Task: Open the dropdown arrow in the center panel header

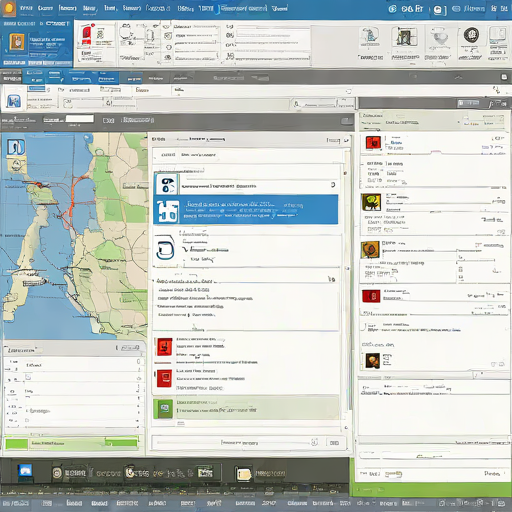Action: (x=347, y=141)
